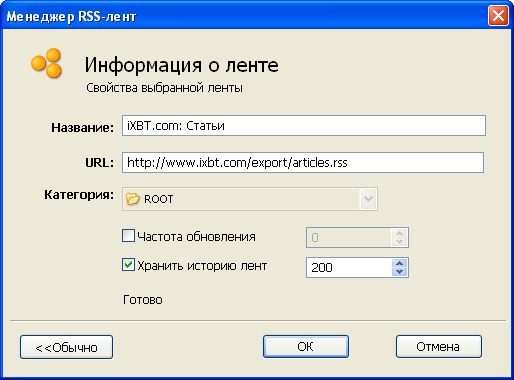This screenshot has height=380, width=514.
Task: Click the update frequency down arrow
Action: [x=400, y=242]
